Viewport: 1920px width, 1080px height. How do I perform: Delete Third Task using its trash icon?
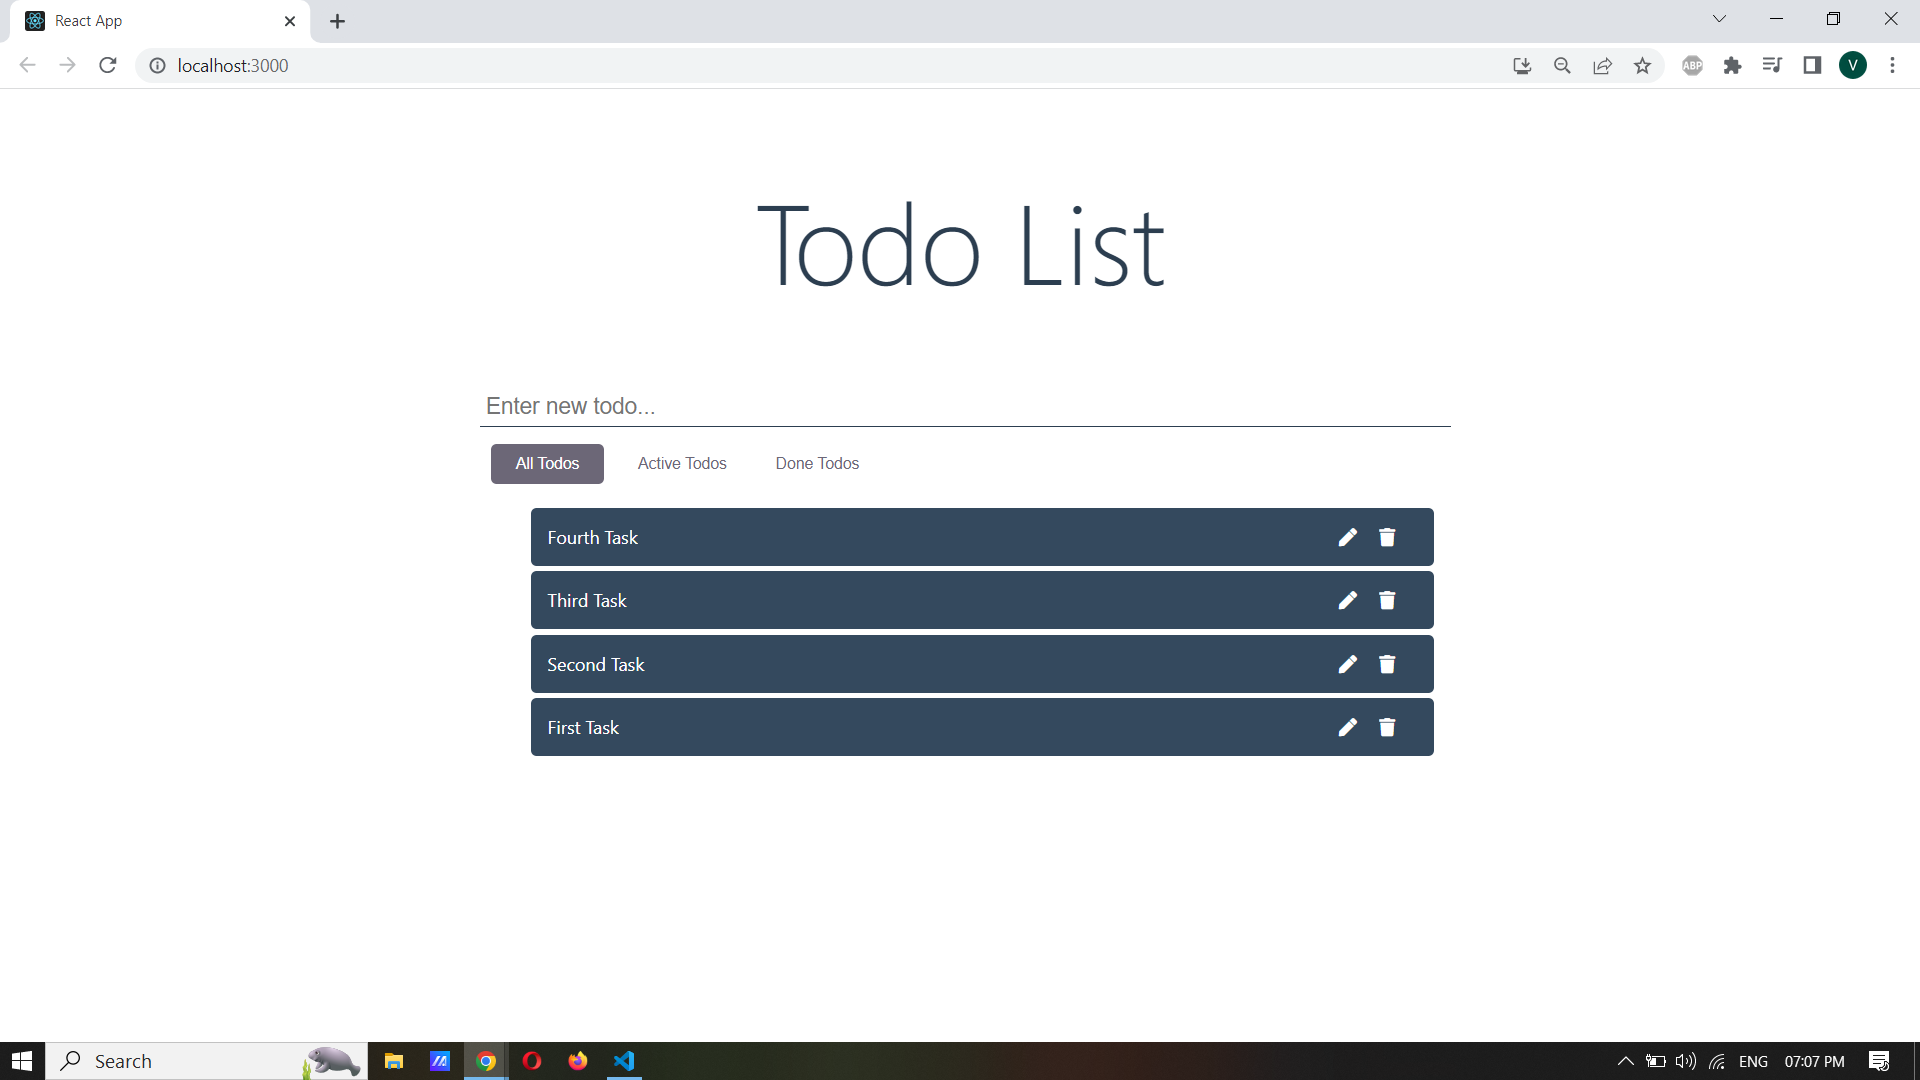pyautogui.click(x=1387, y=600)
